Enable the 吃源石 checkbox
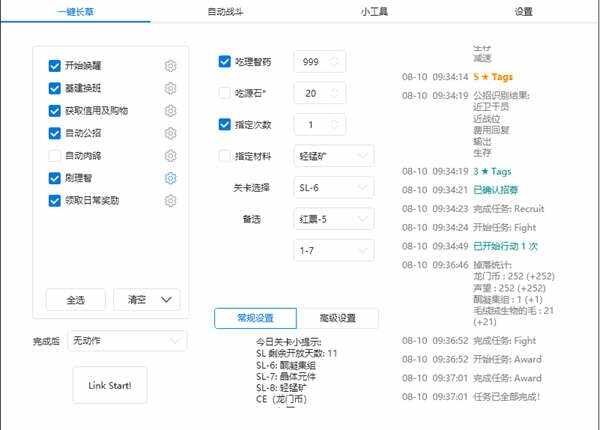 click(x=225, y=93)
